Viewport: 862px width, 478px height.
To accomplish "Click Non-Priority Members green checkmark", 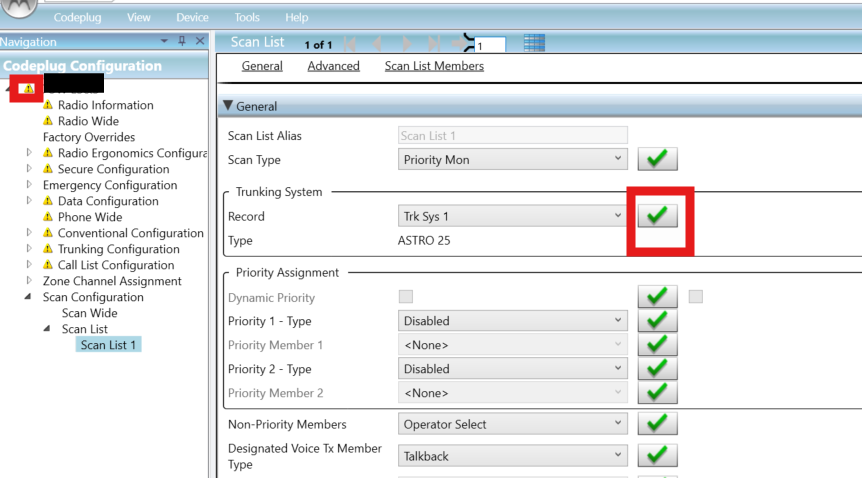I will click(657, 424).
